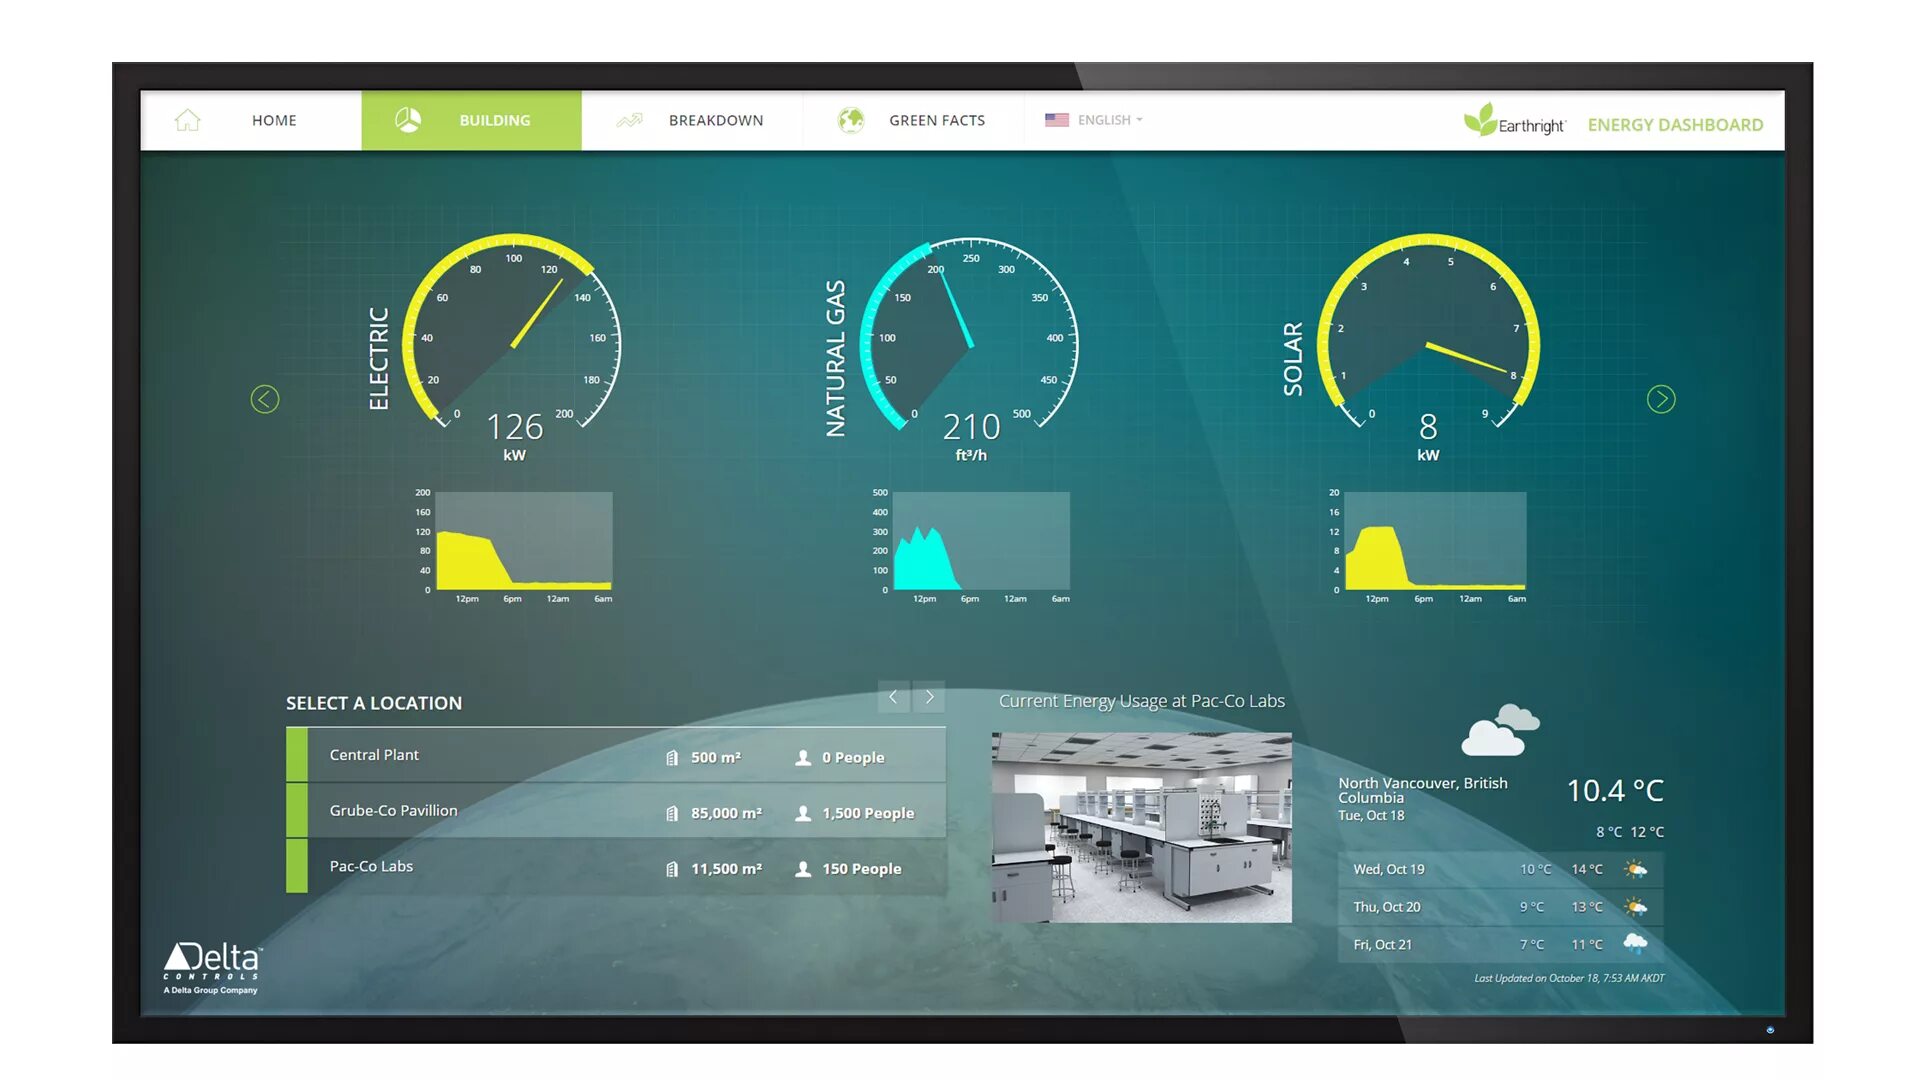Click the Green Facts globe icon
This screenshot has height=1080, width=1920.
(851, 120)
